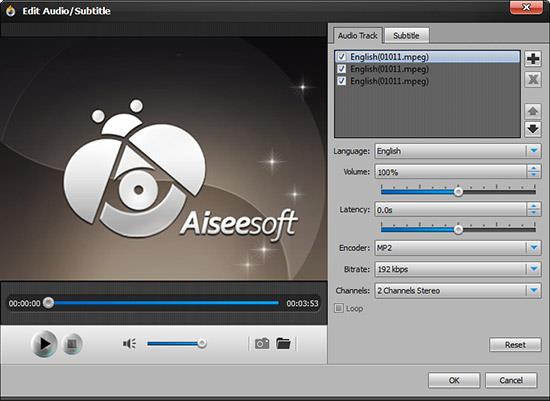Add a new audio track with plus icon
This screenshot has width=550, height=401.
pyautogui.click(x=533, y=59)
